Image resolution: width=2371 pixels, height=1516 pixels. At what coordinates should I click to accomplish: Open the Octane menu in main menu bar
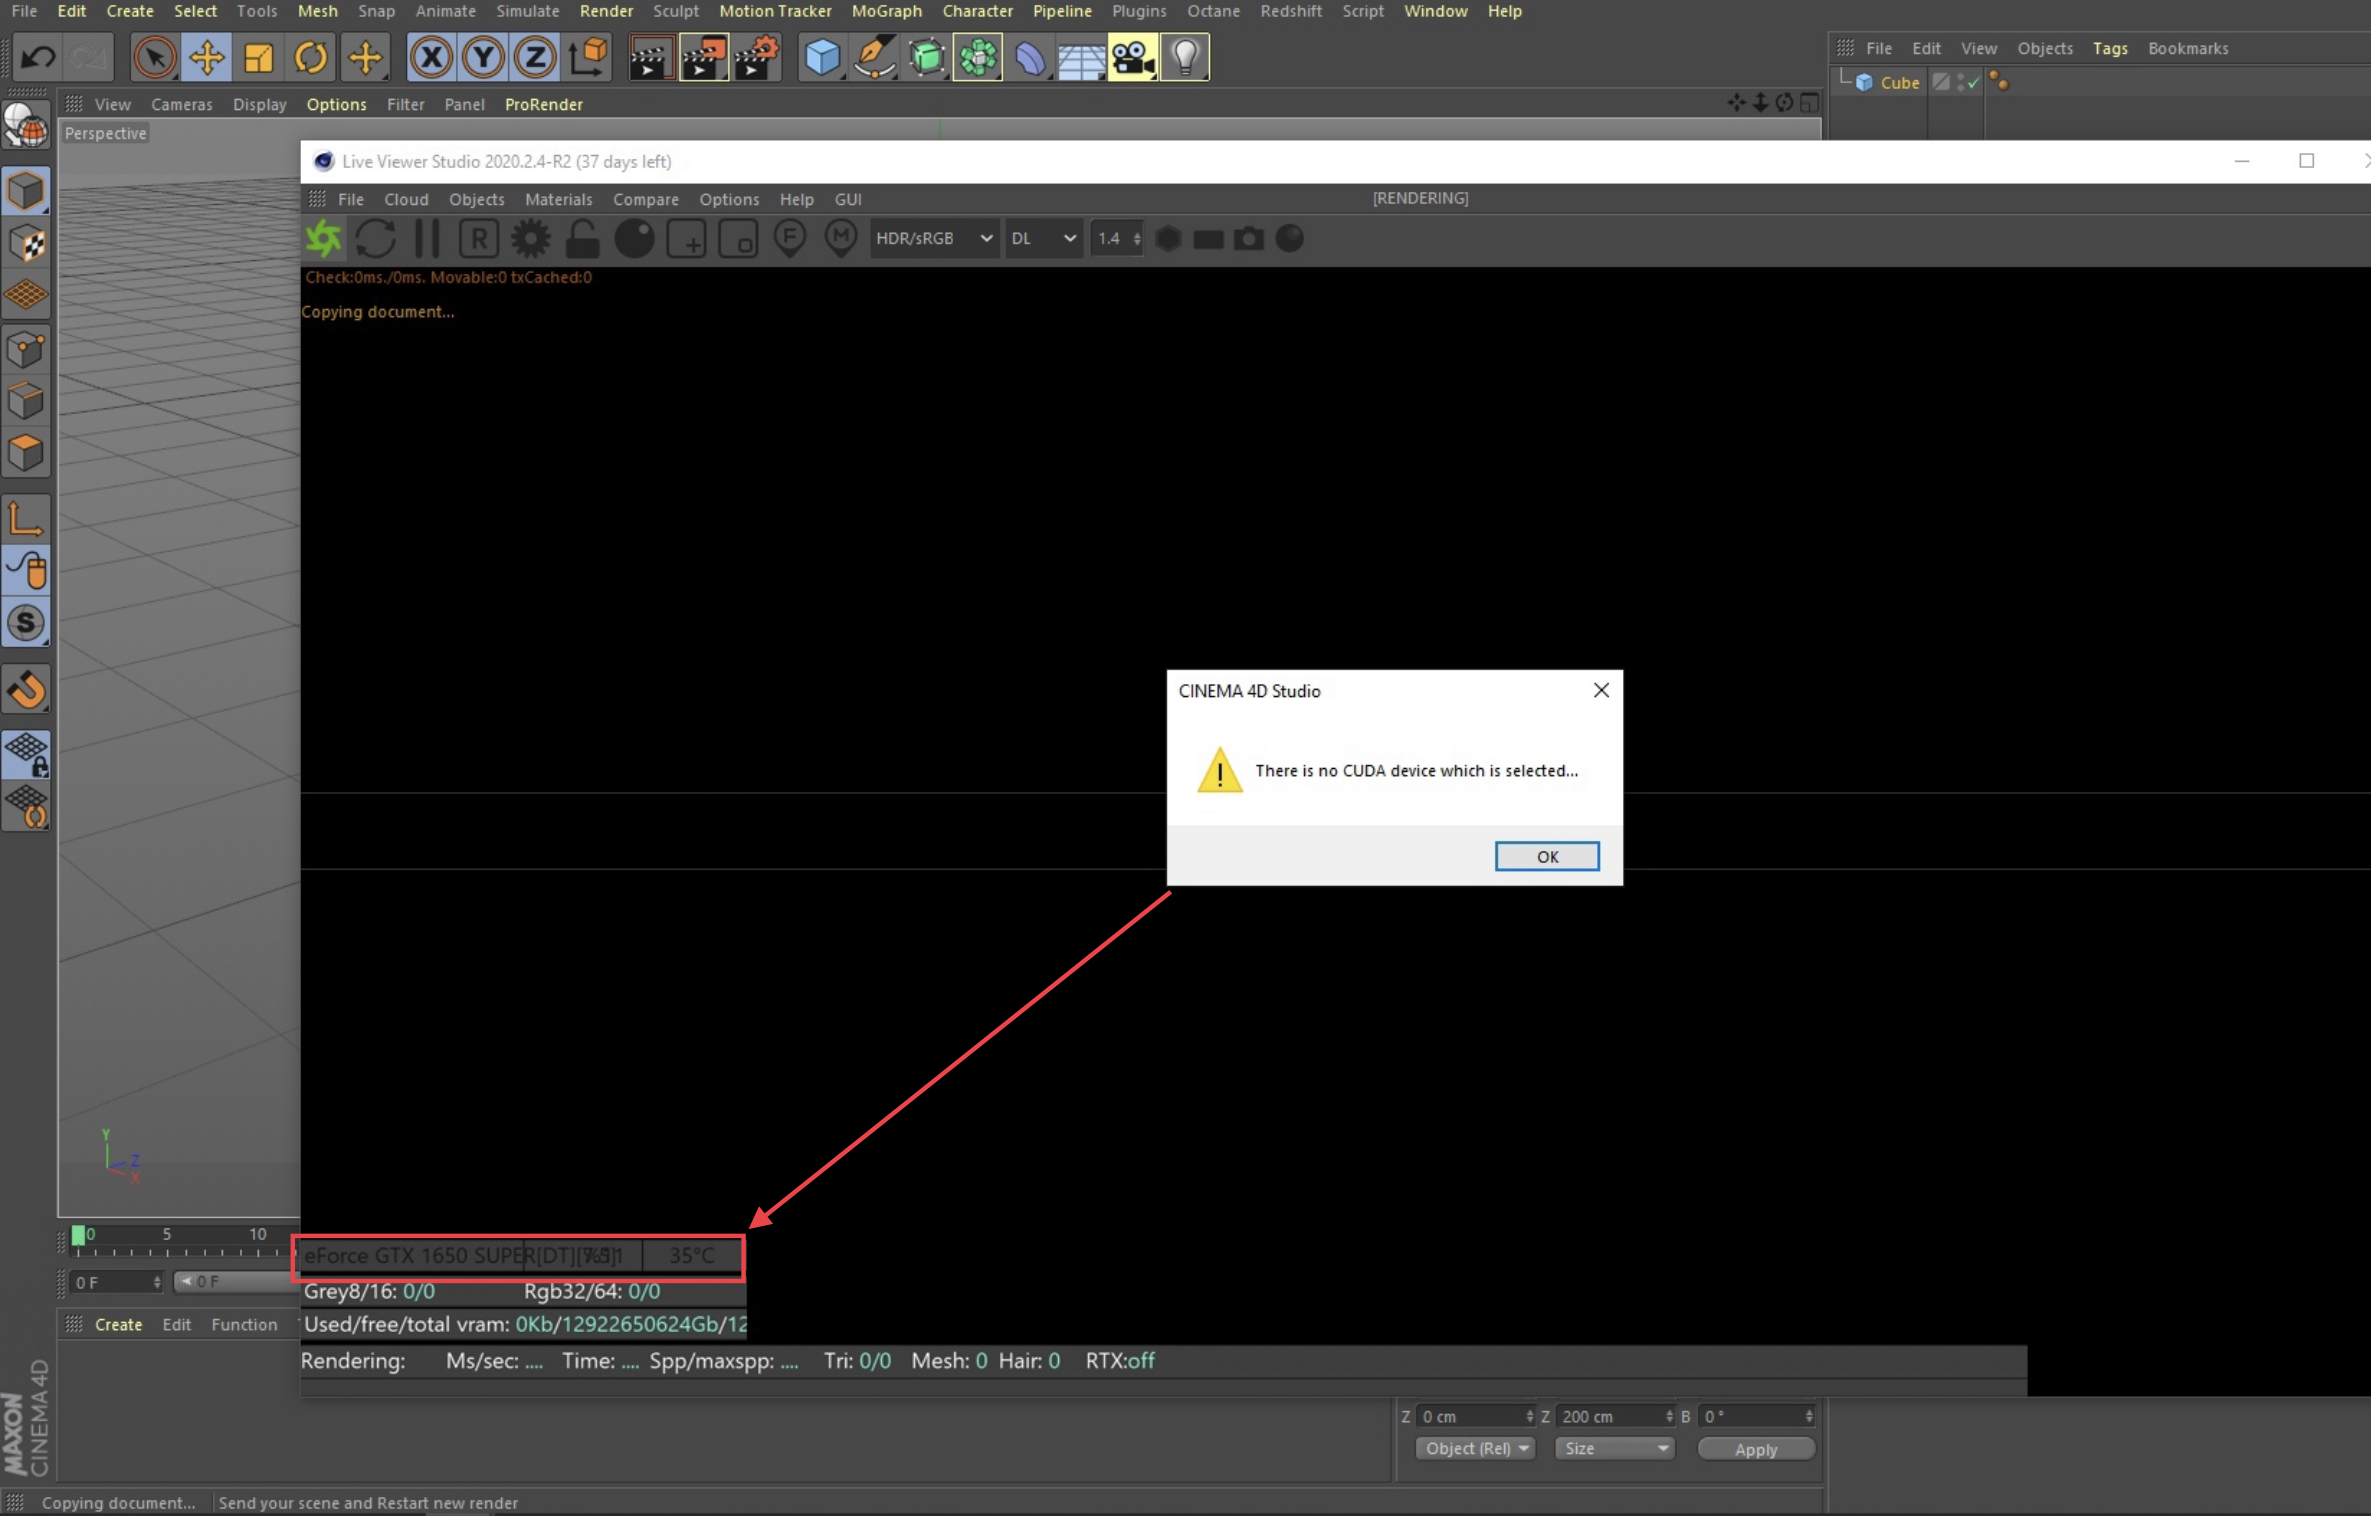click(1212, 11)
